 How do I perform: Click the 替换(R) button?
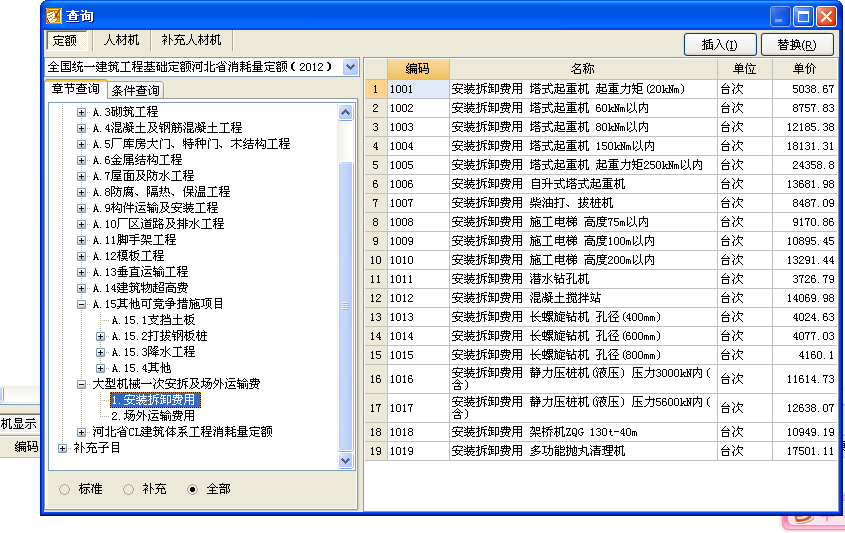797,45
